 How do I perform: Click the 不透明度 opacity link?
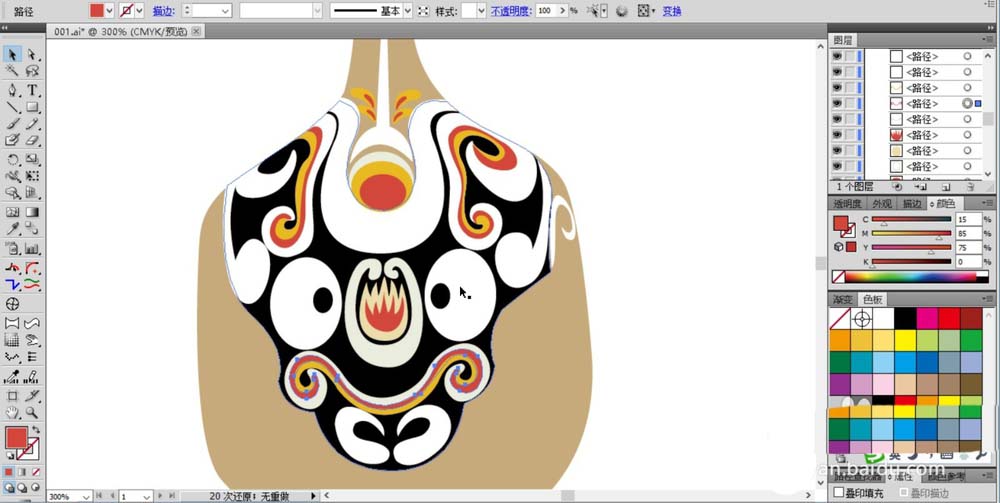point(510,11)
